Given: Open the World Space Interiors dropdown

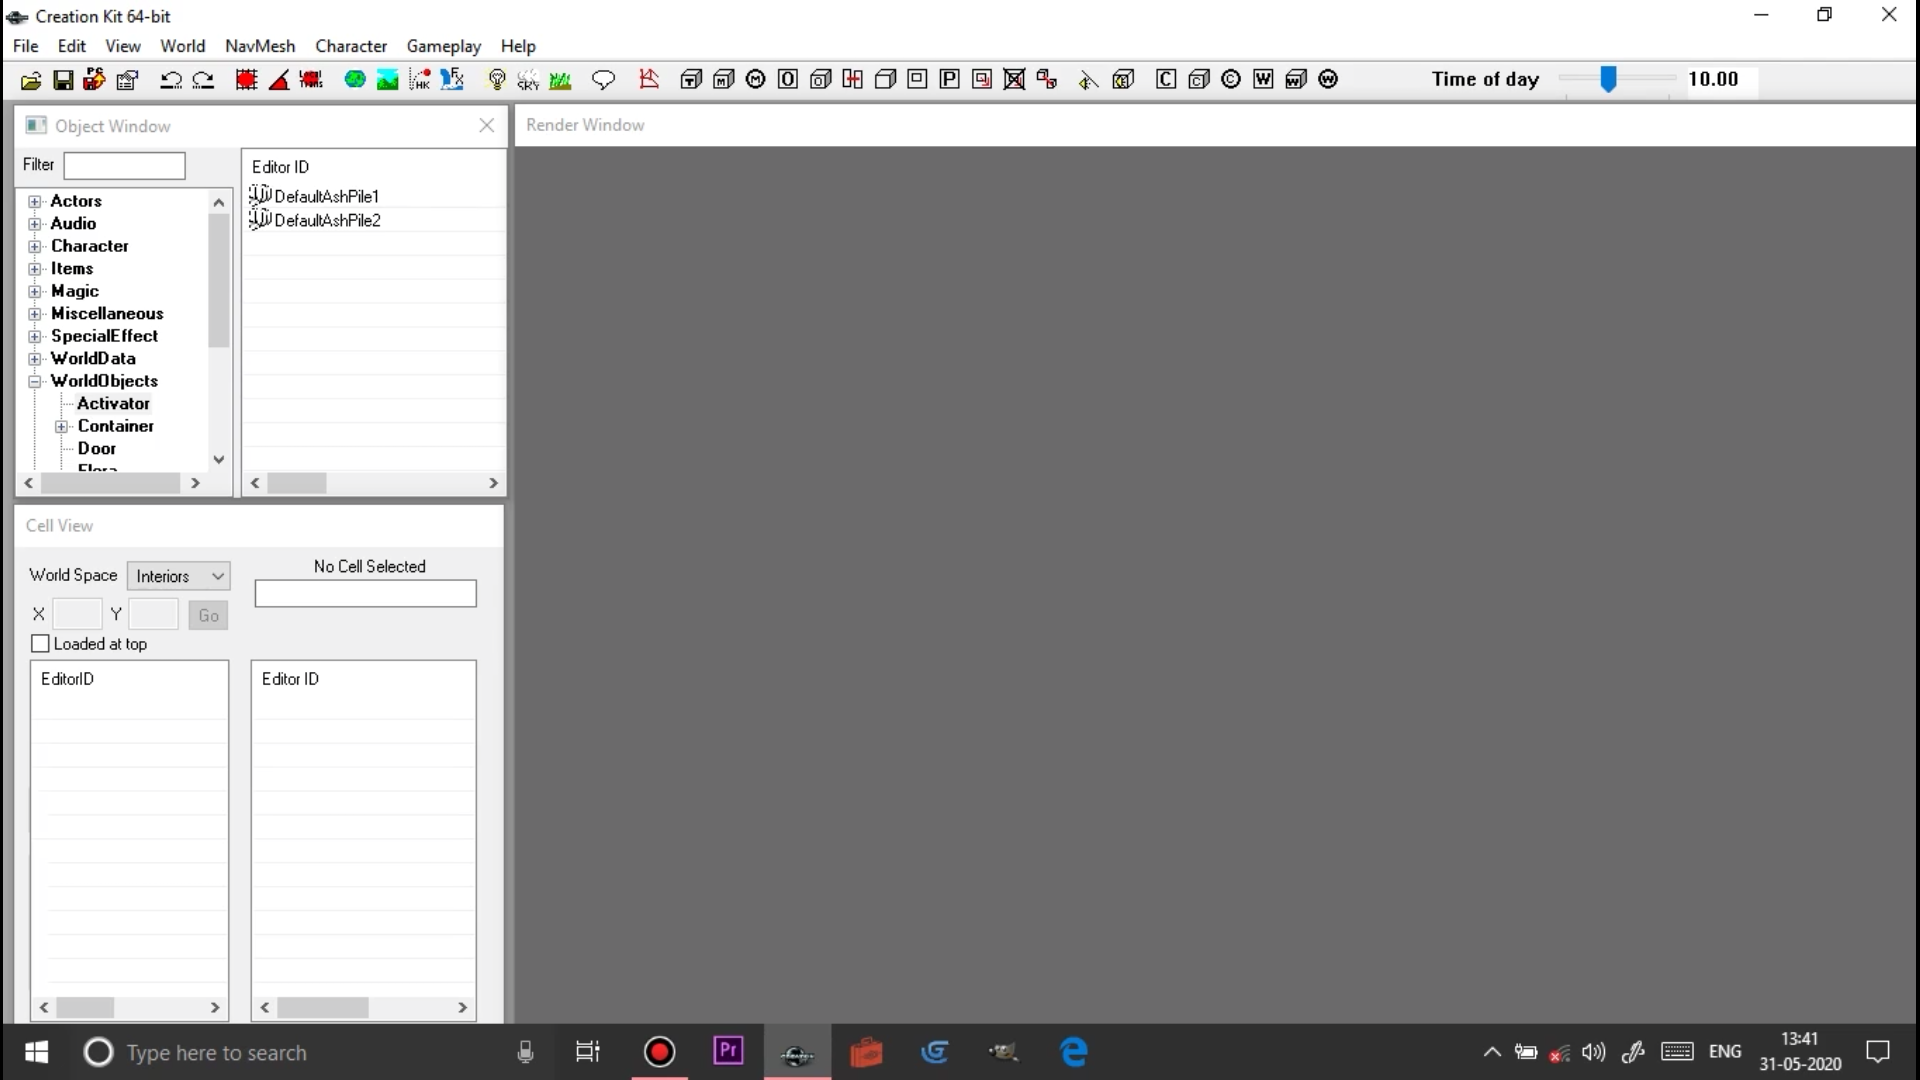Looking at the screenshot, I should coord(179,576).
